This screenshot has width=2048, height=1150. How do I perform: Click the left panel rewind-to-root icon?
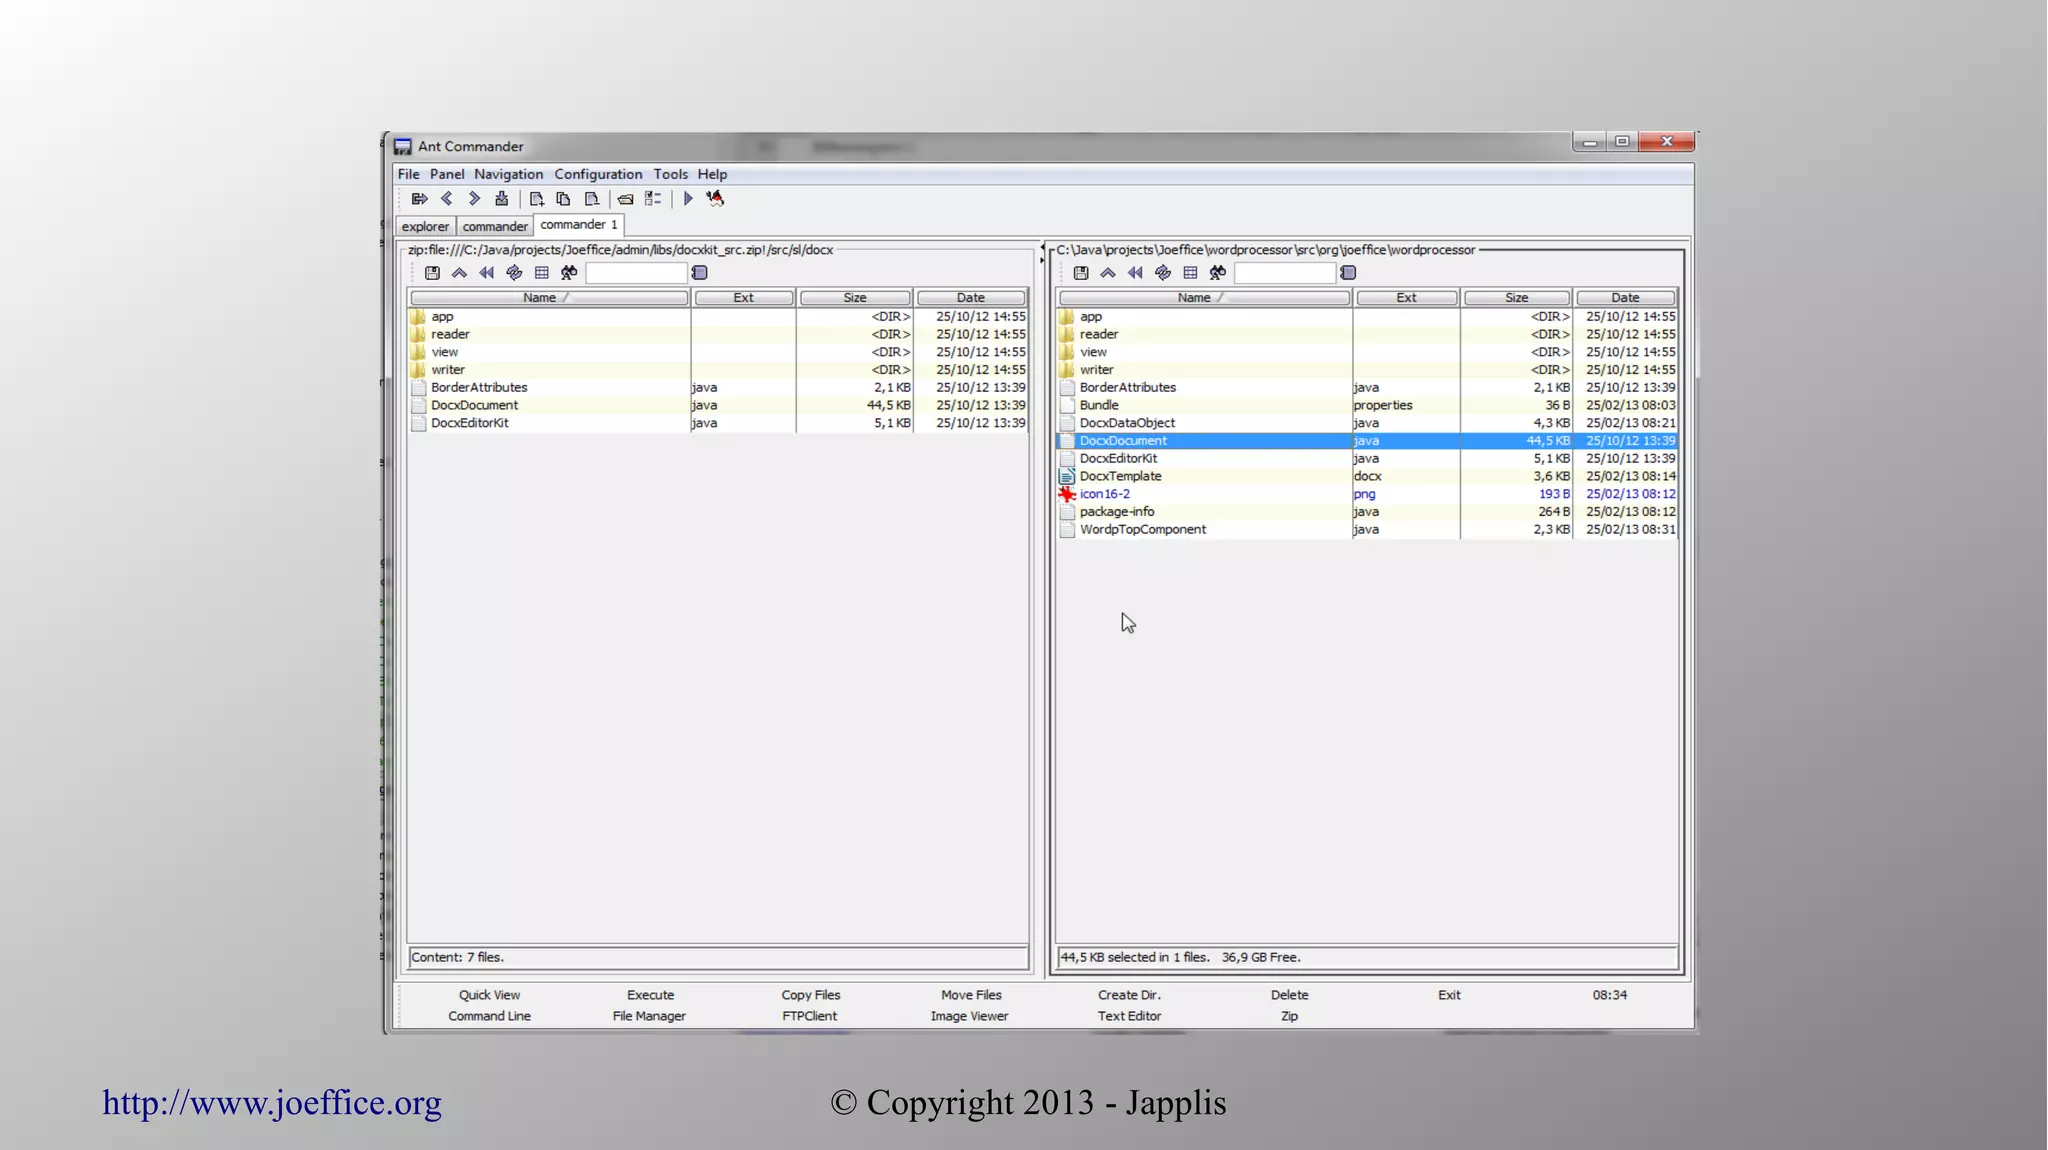(x=486, y=273)
